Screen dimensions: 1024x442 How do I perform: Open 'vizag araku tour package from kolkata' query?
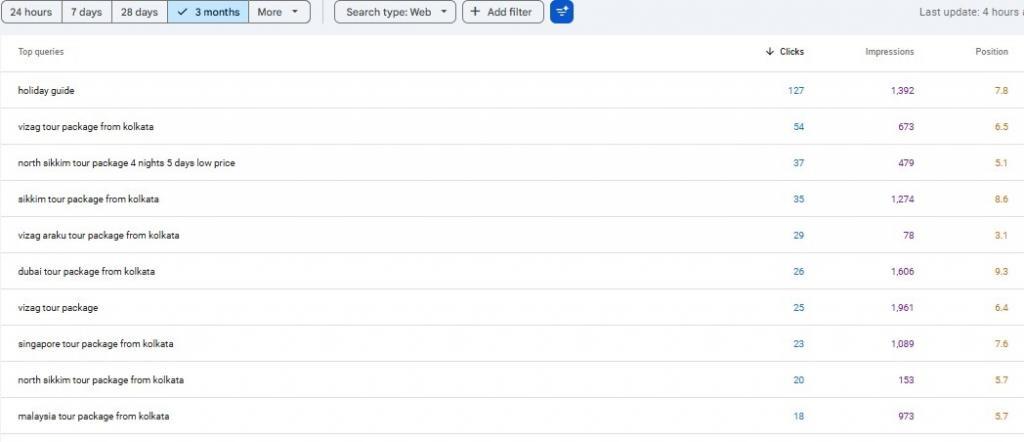coord(512,235)
